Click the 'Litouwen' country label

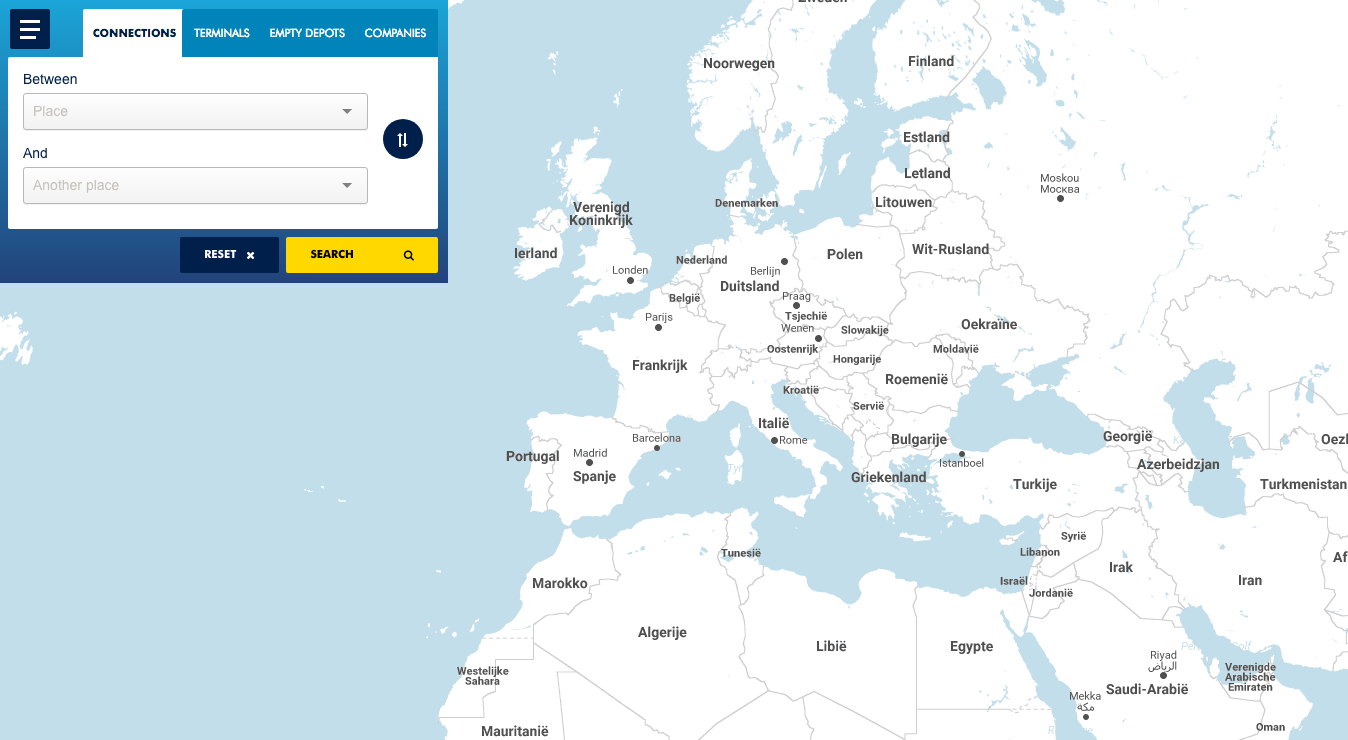(x=904, y=202)
